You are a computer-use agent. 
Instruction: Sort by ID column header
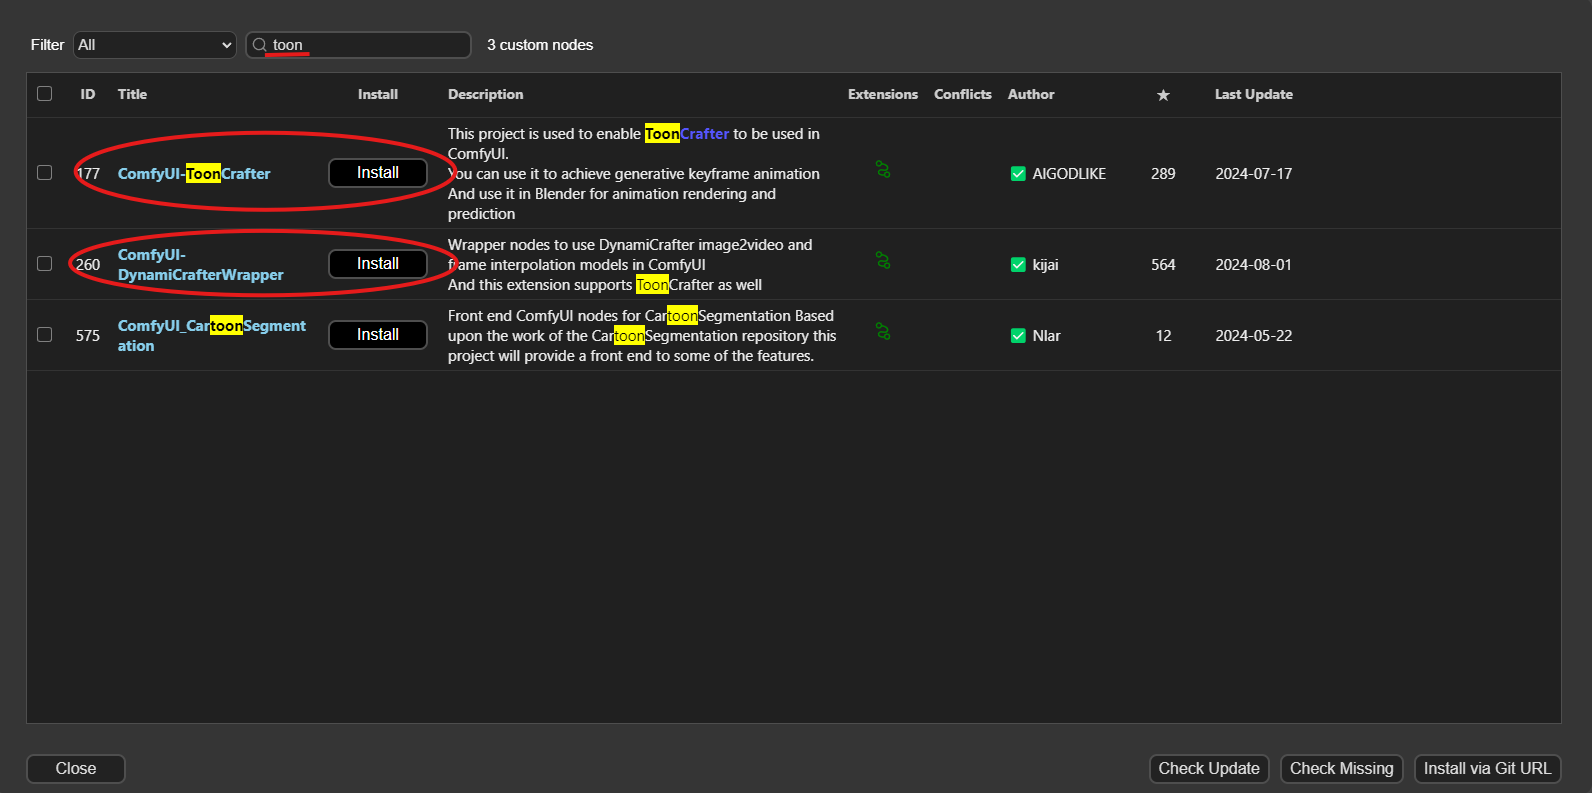click(88, 94)
